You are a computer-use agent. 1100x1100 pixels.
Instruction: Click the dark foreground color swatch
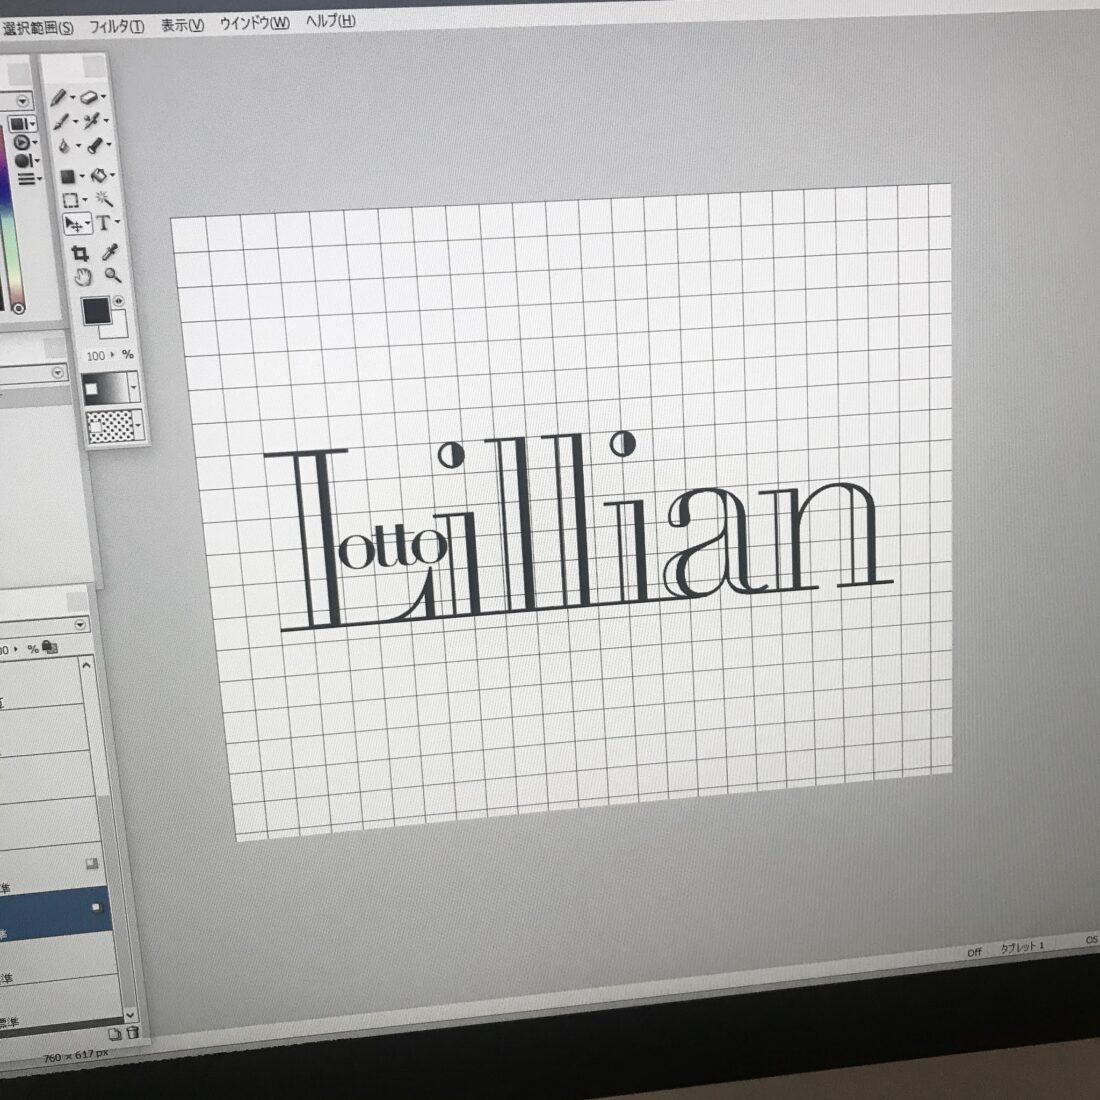[x=95, y=311]
